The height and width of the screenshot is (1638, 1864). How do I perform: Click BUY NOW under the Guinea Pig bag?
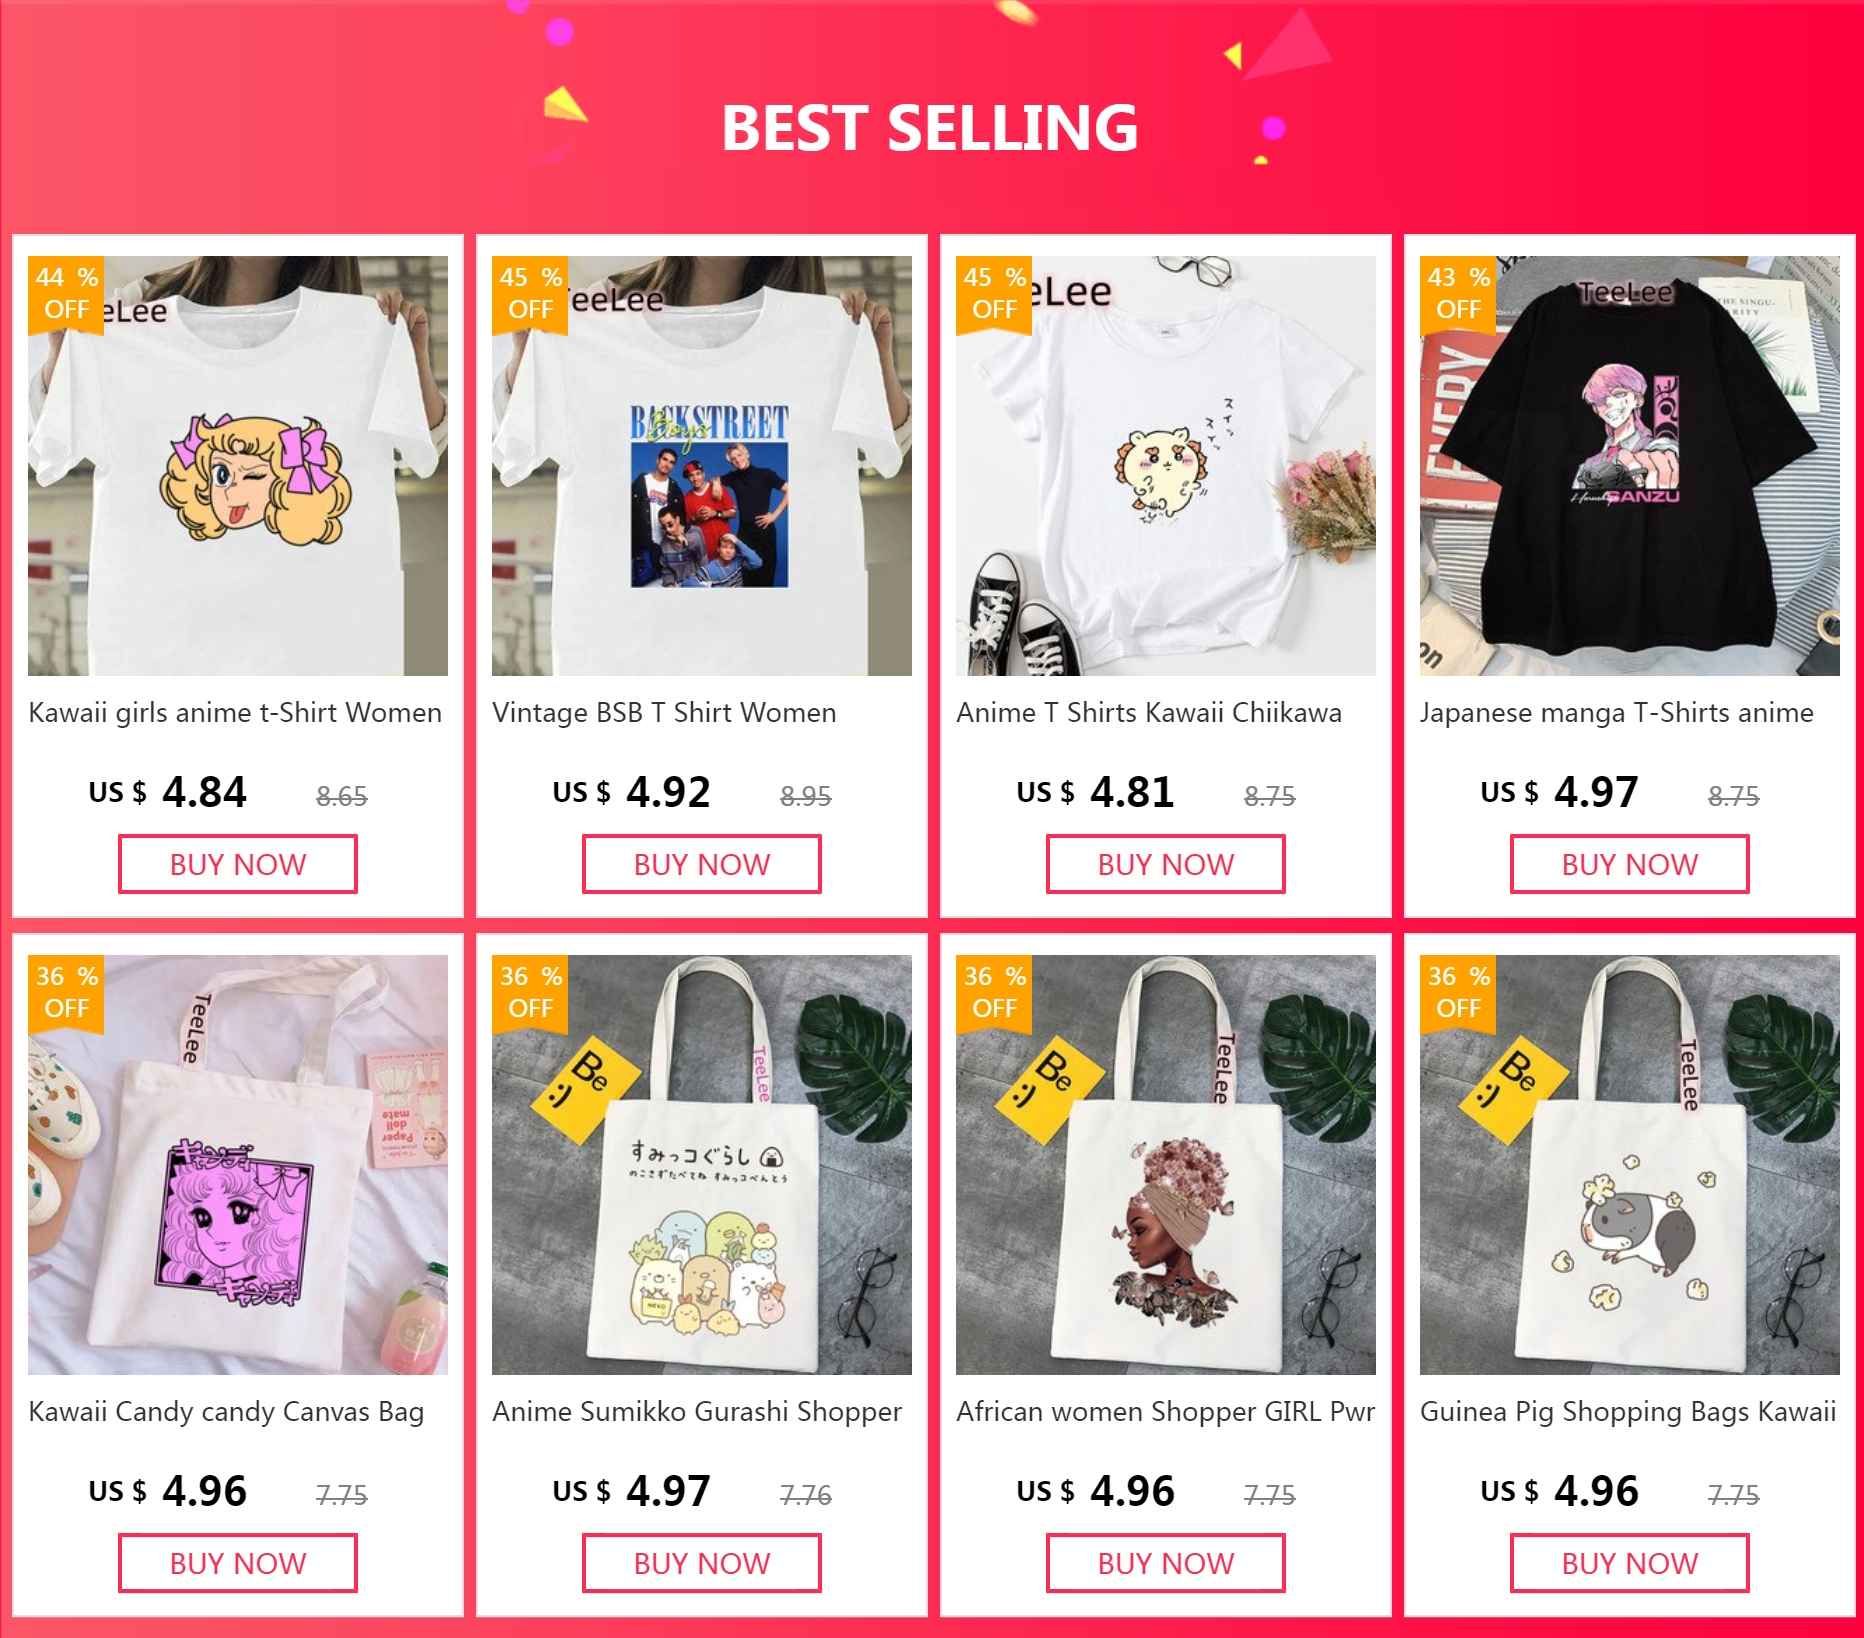(1630, 1563)
